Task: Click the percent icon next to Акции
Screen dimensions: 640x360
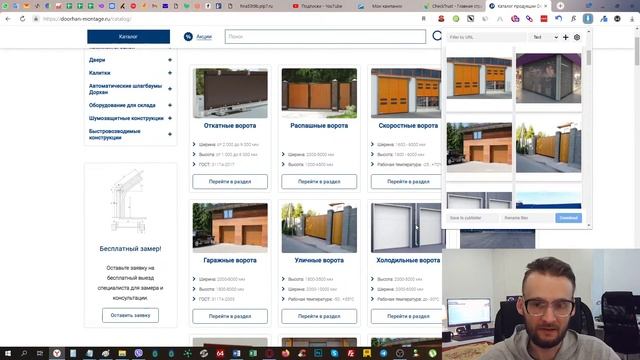Action: (188, 37)
